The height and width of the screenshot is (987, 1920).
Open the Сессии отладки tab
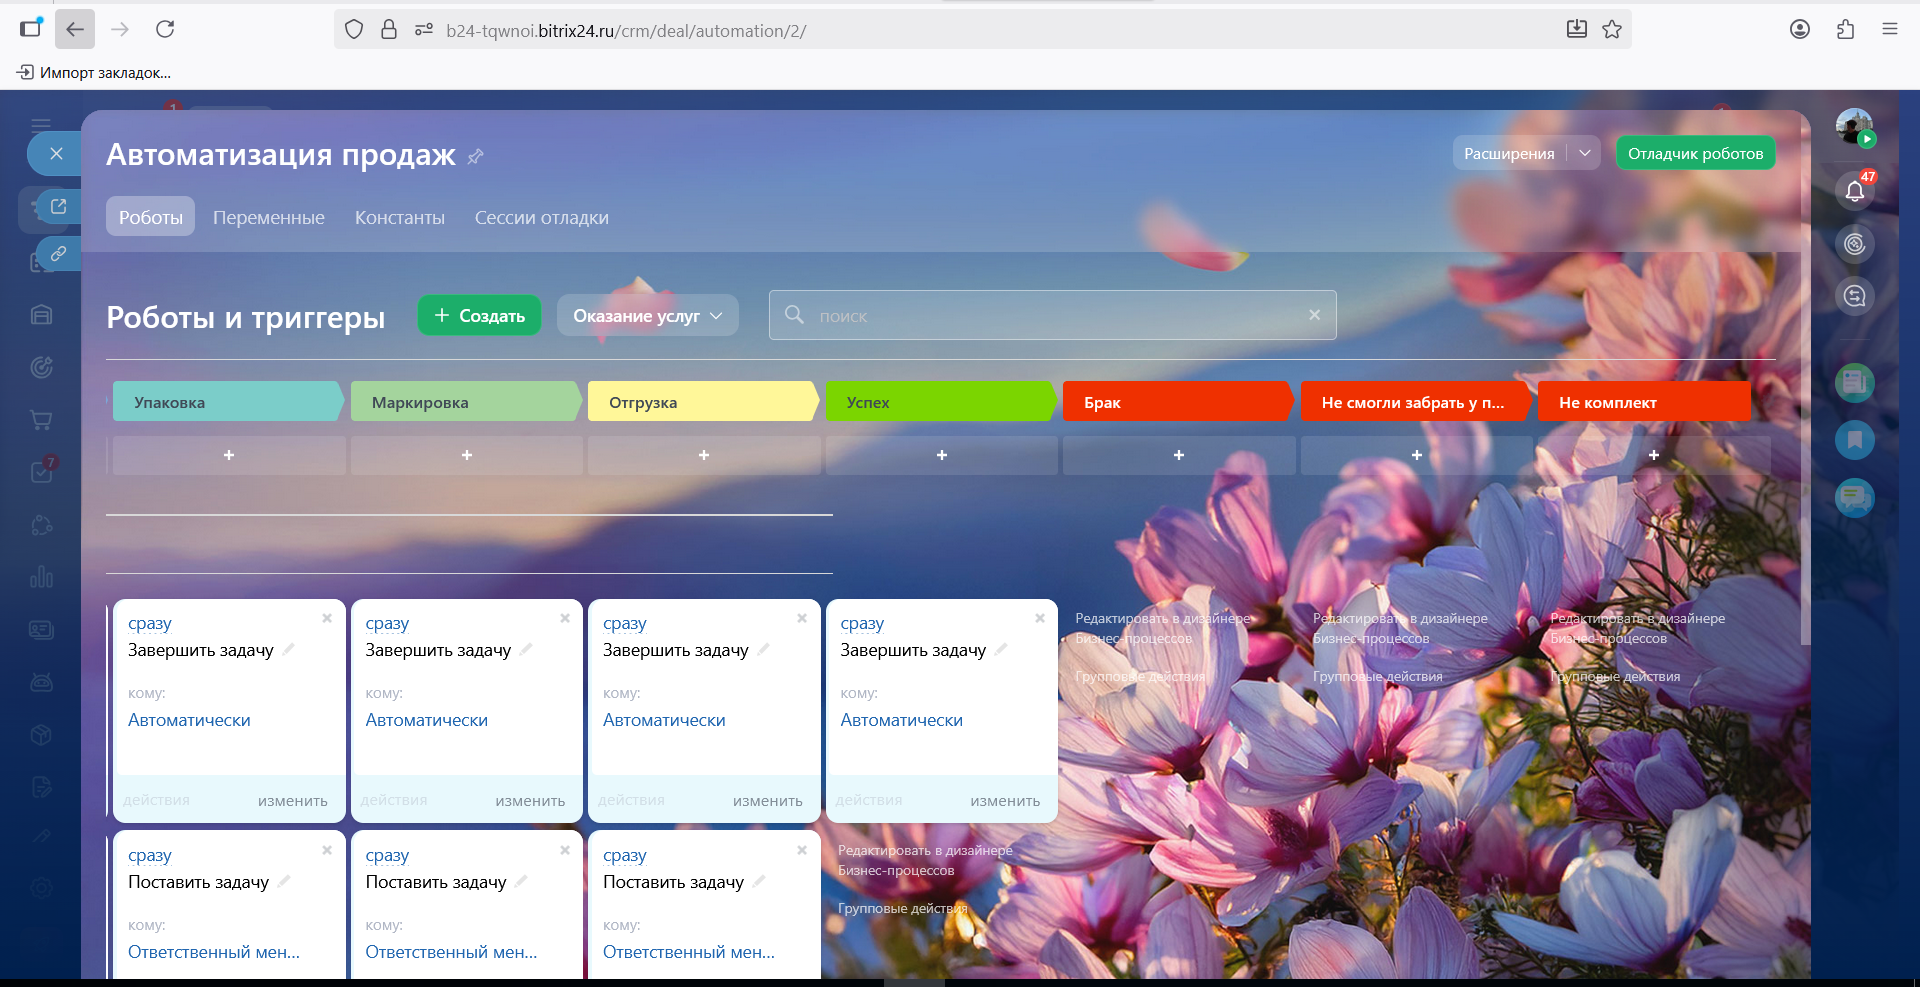point(542,217)
